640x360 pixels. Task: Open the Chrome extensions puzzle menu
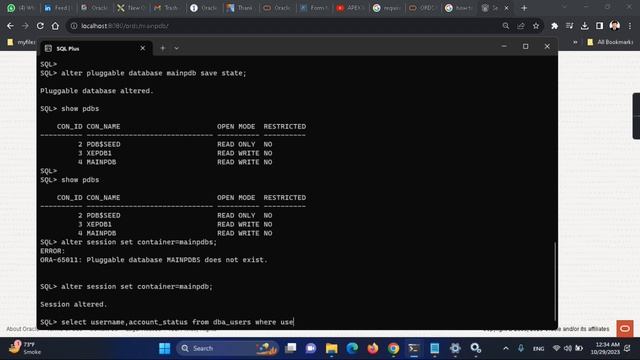click(554, 26)
